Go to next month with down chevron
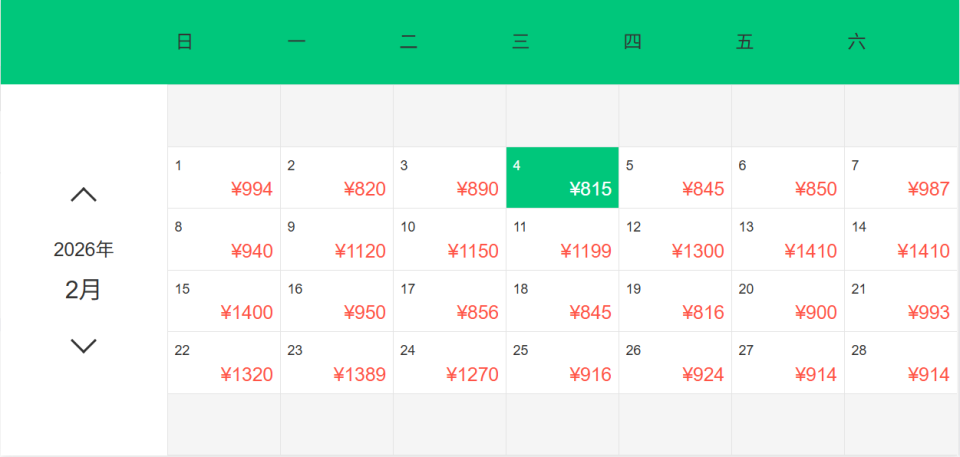The image size is (960, 457). click(x=84, y=346)
